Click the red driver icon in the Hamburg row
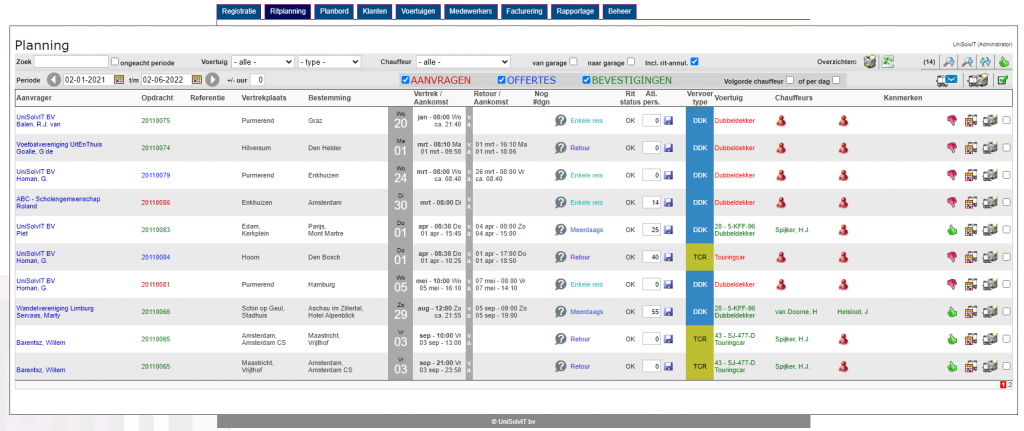1024x431 pixels. [781, 285]
